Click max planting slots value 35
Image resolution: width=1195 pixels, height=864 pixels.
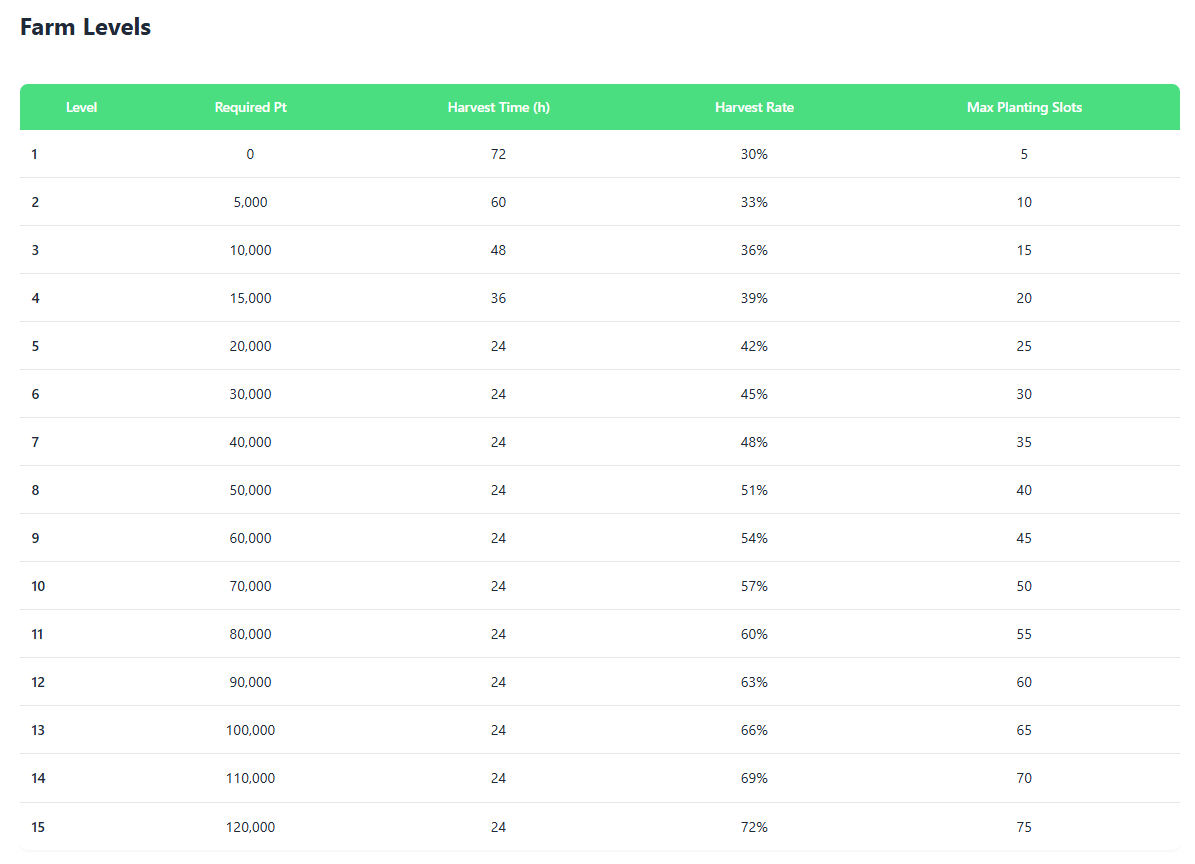click(x=1024, y=442)
